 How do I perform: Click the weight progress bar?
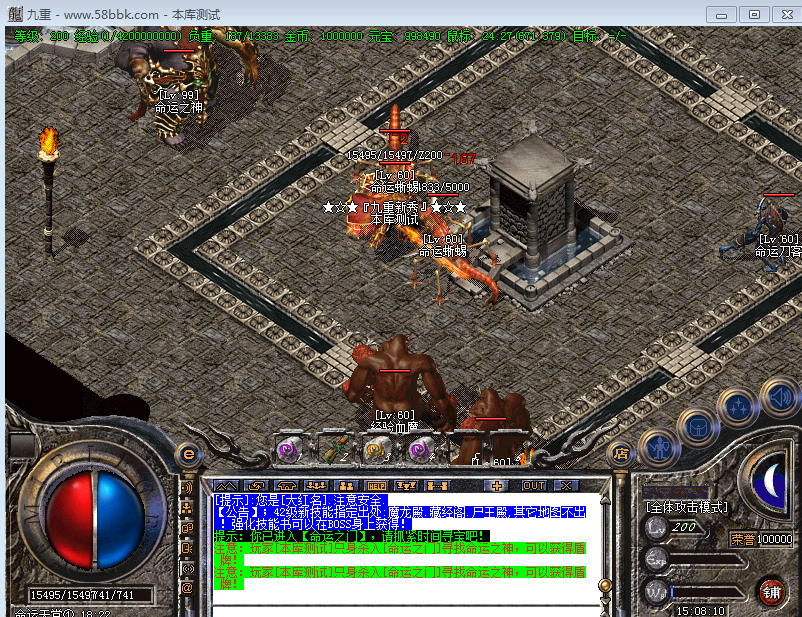tap(707, 592)
